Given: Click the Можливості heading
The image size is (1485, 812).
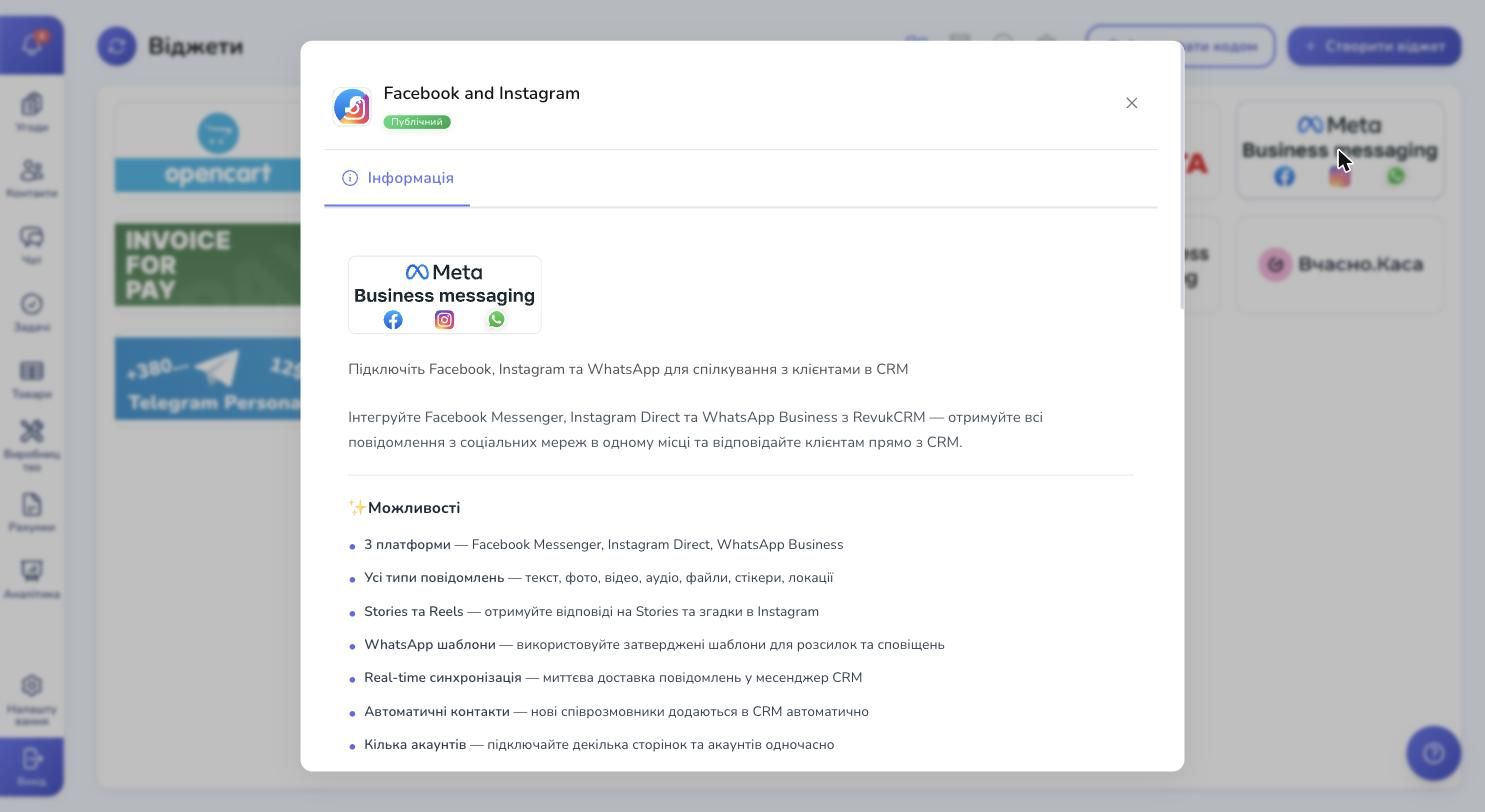Looking at the screenshot, I should tap(414, 508).
